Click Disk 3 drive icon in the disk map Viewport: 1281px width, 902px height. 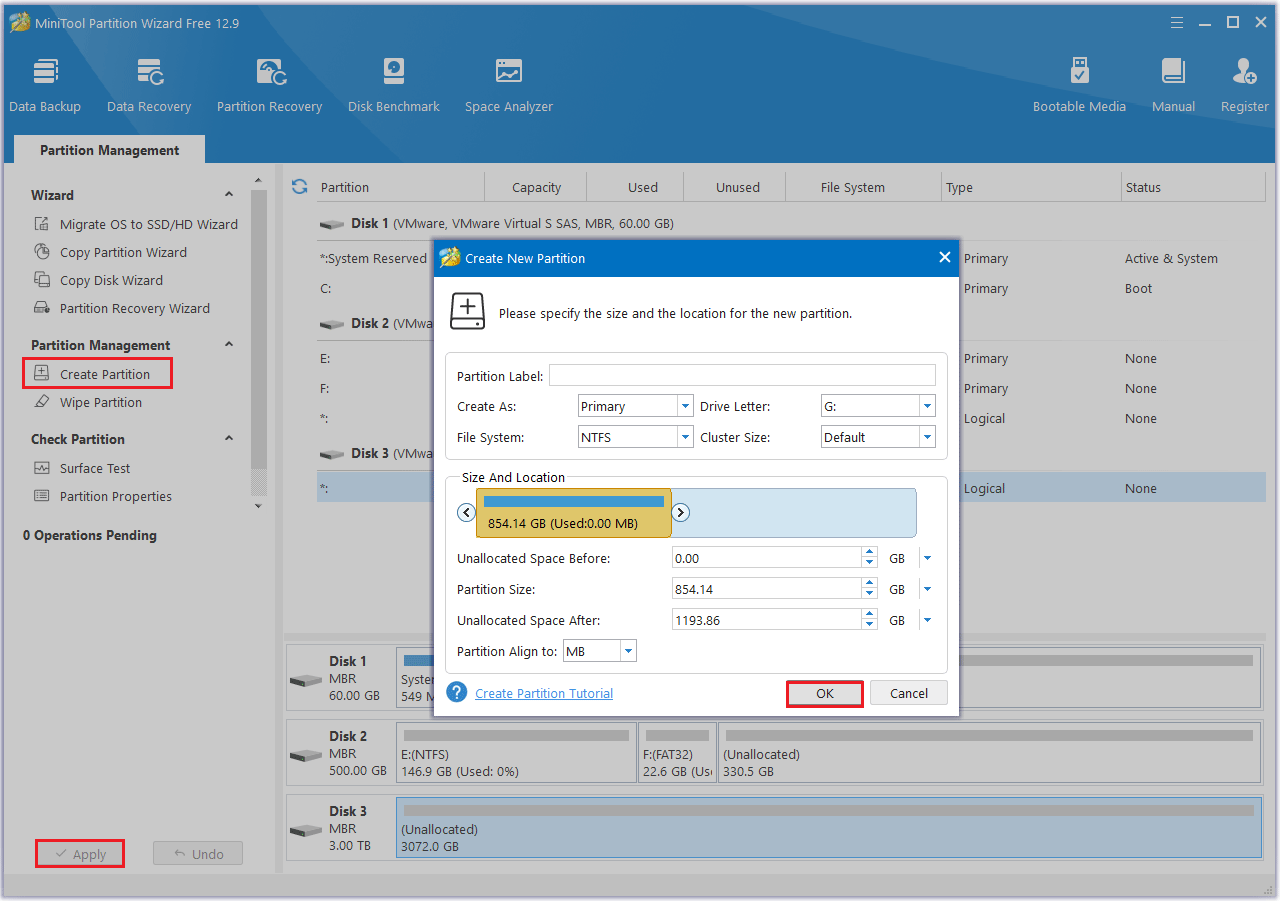307,830
